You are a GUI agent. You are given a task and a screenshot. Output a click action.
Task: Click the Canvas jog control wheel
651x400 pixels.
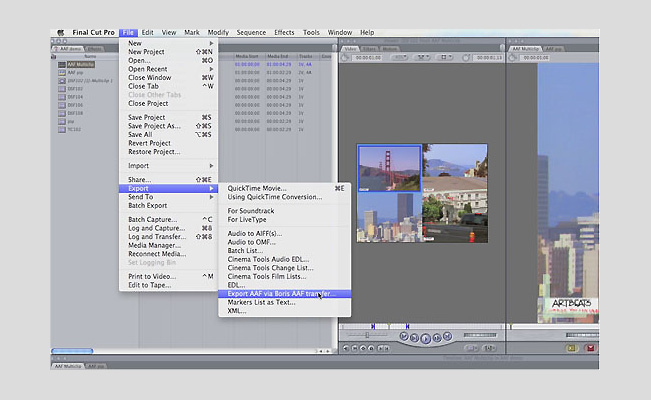click(582, 335)
